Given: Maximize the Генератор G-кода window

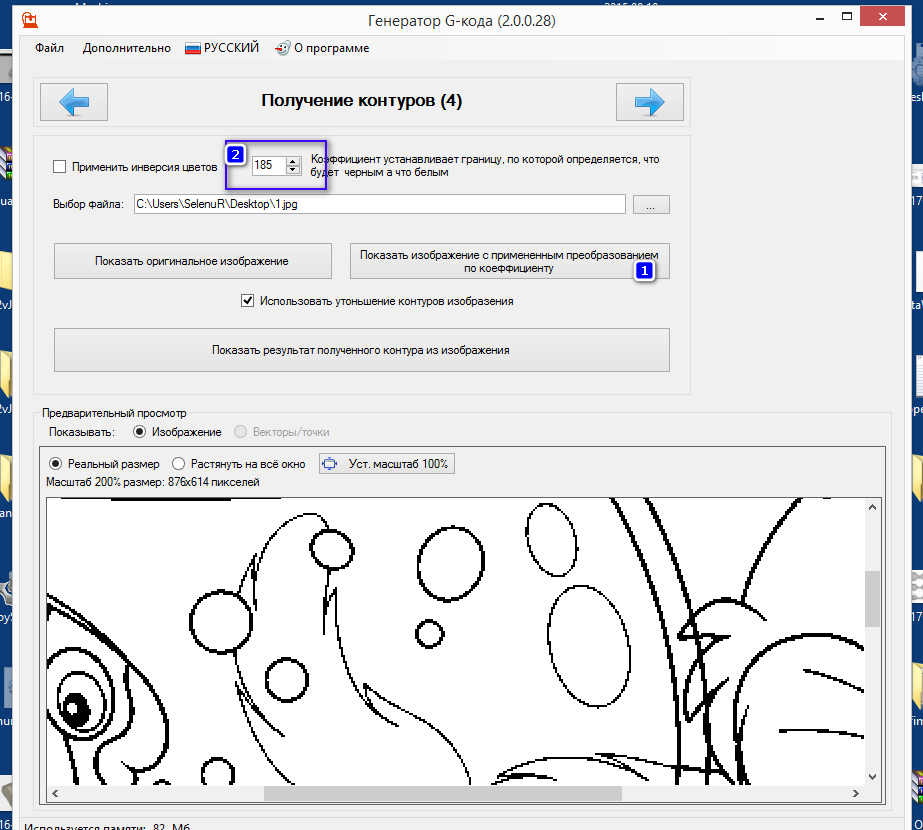Looking at the screenshot, I should coord(846,18).
